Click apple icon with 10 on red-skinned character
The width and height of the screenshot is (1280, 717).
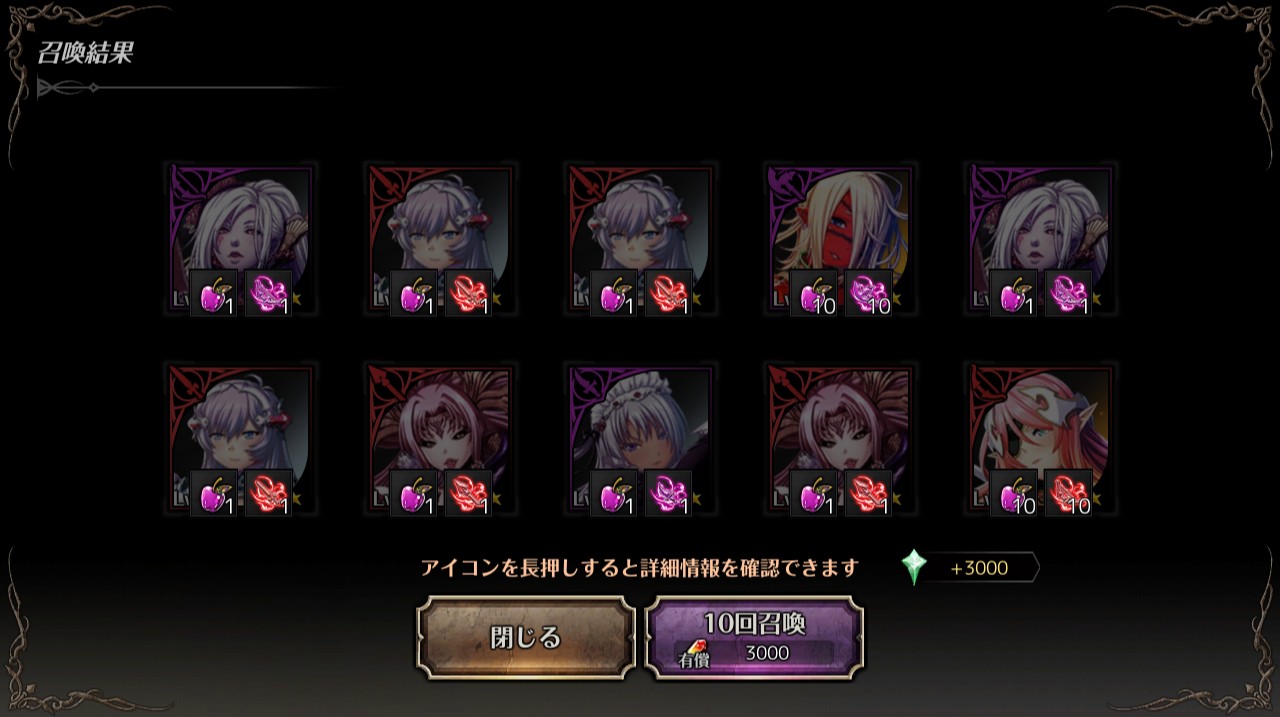814,294
